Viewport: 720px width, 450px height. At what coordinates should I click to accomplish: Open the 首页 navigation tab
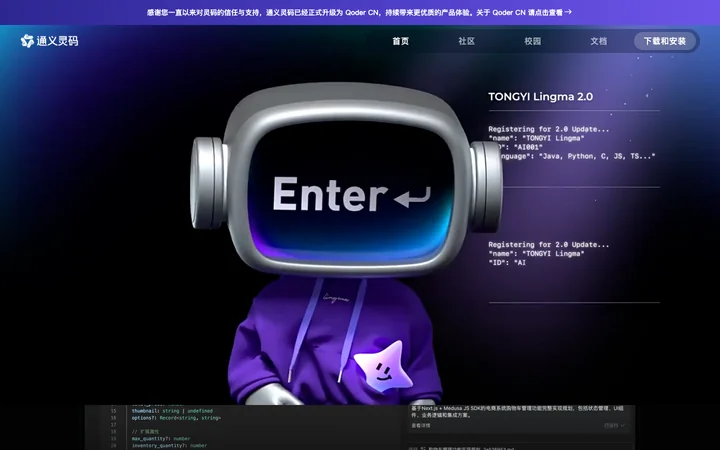point(400,41)
